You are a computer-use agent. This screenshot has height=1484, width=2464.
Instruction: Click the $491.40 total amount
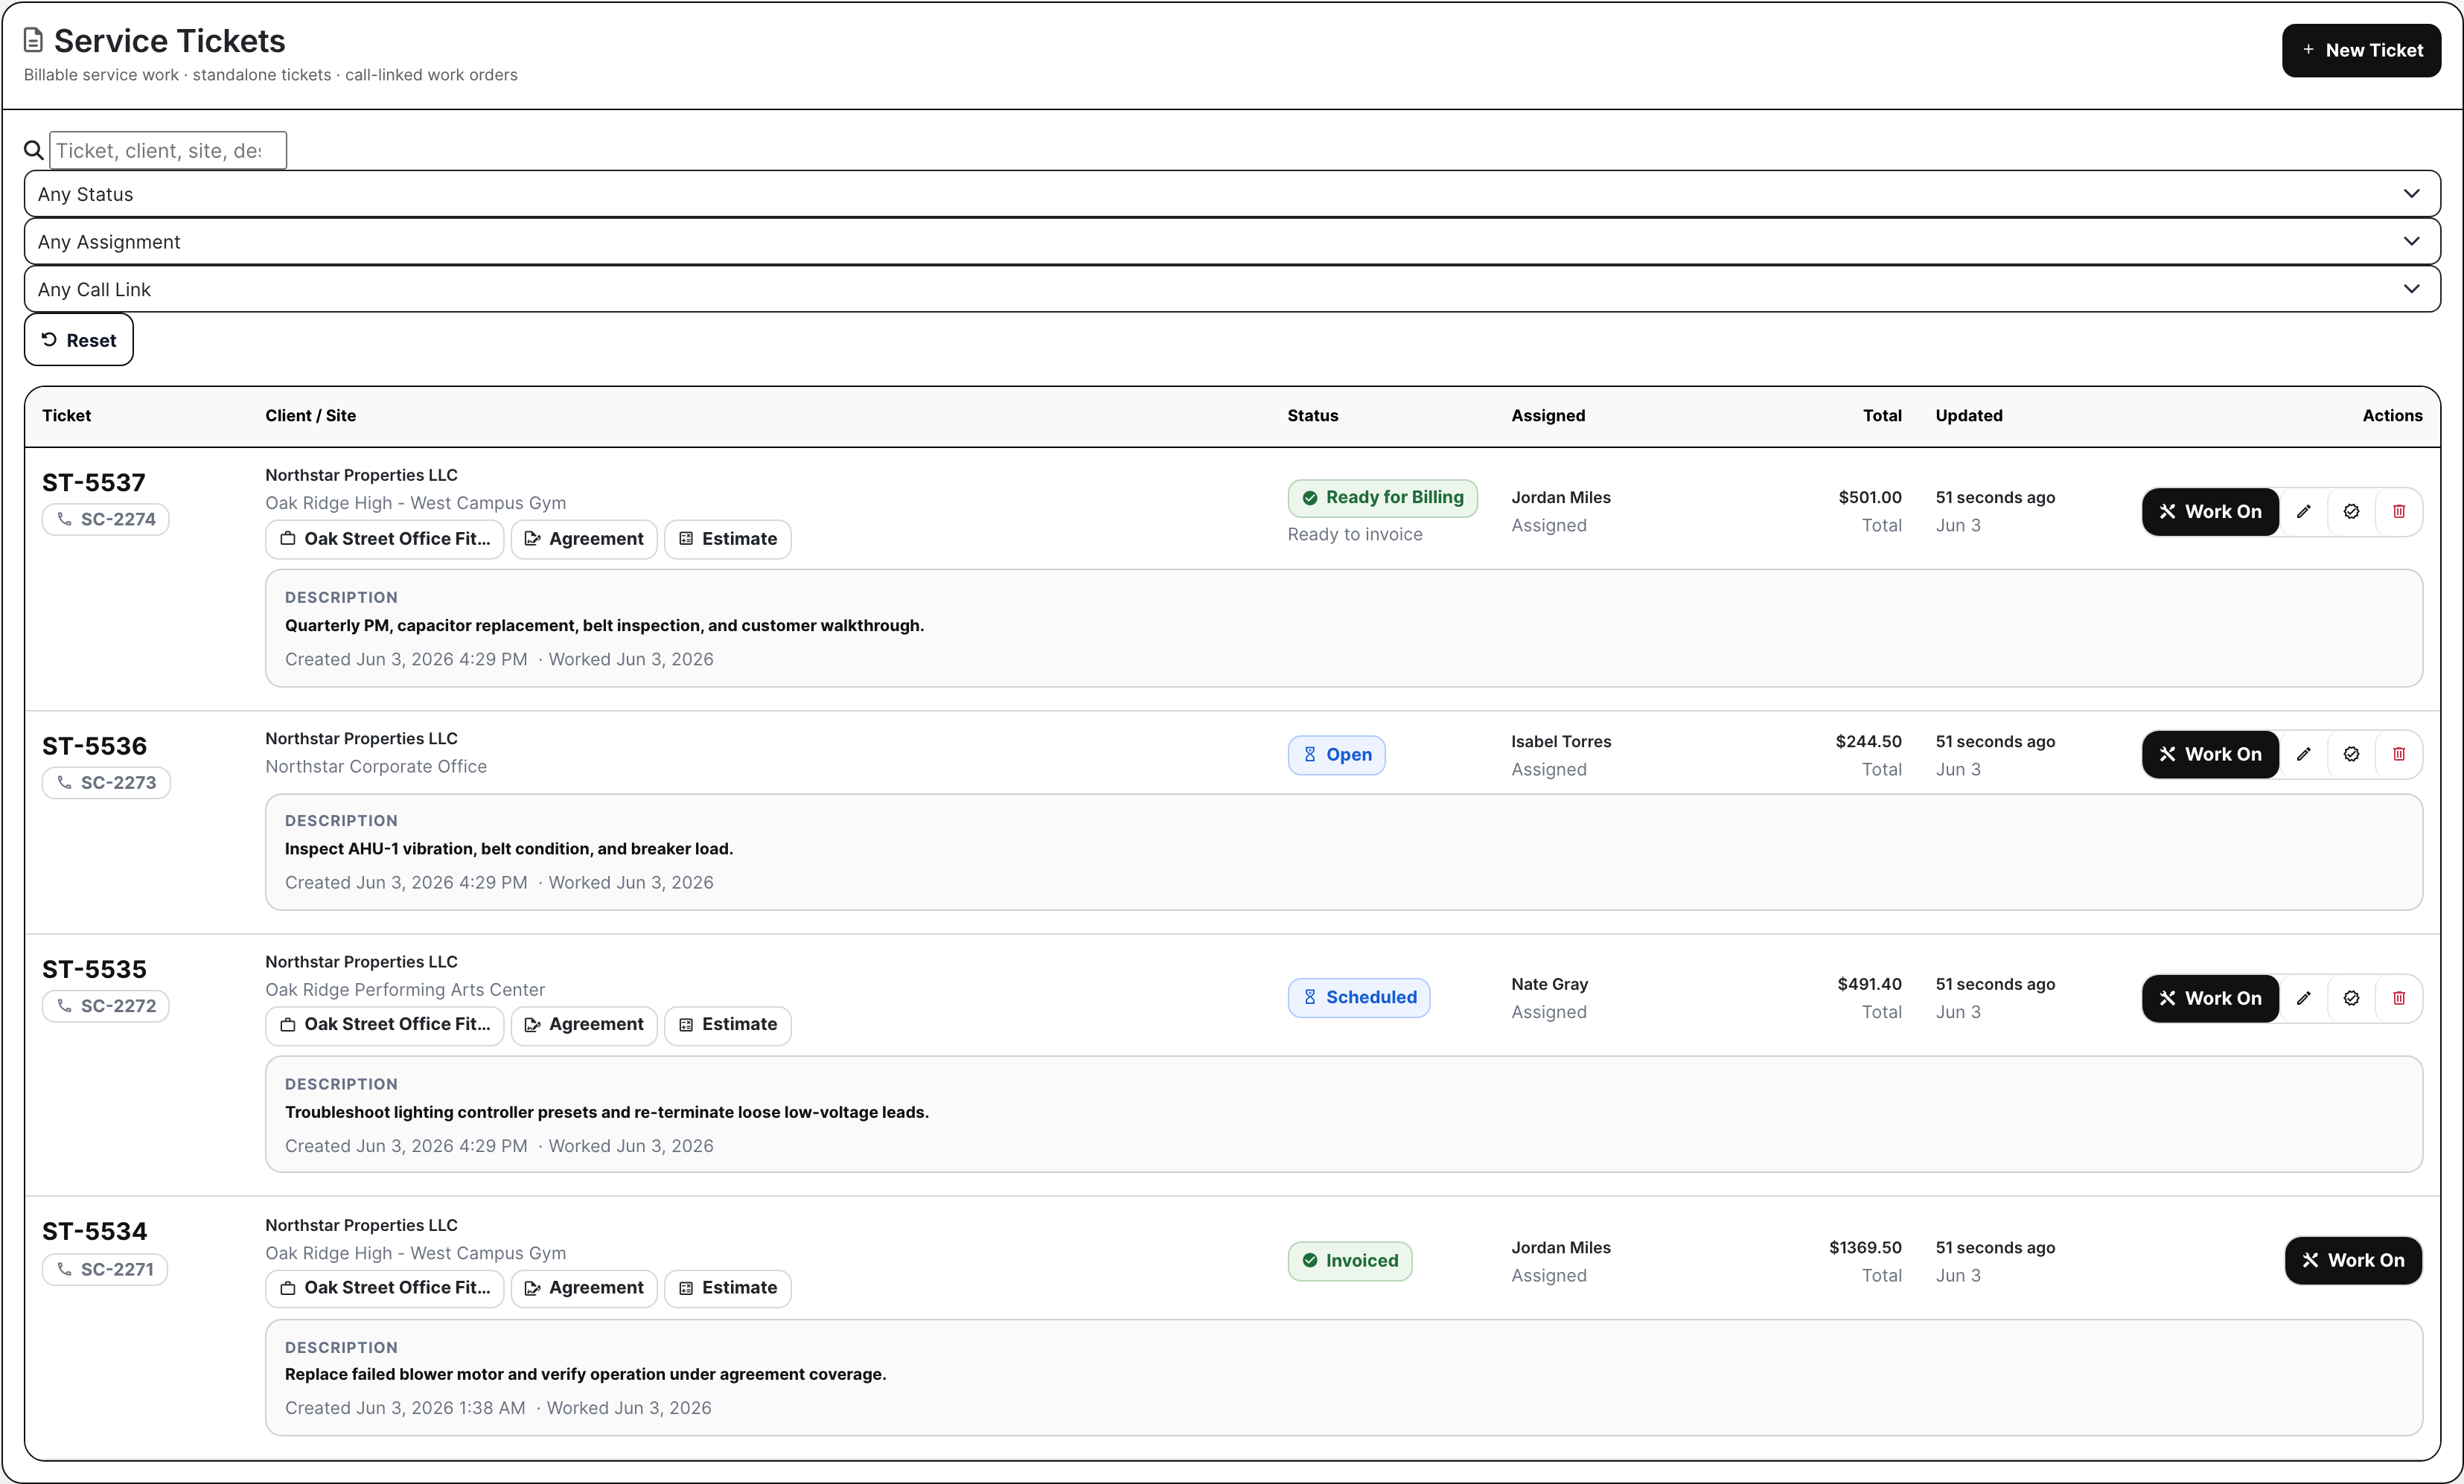point(1869,985)
